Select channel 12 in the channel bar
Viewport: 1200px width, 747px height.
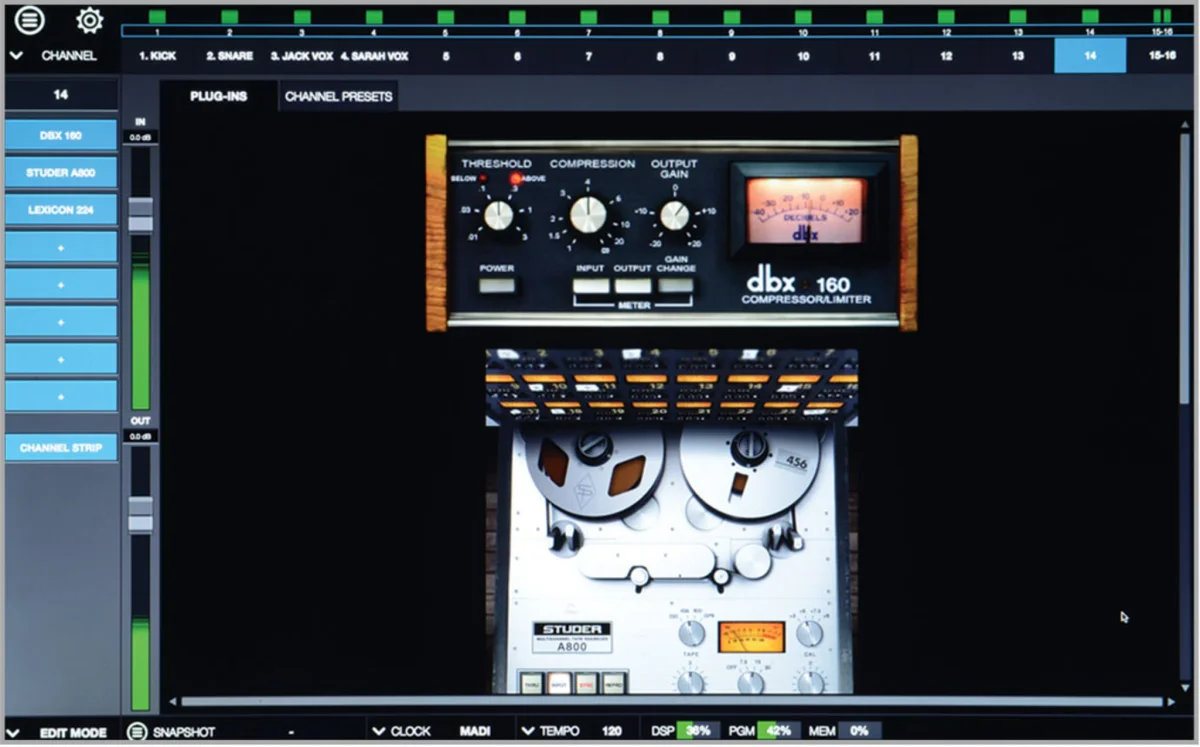click(946, 56)
